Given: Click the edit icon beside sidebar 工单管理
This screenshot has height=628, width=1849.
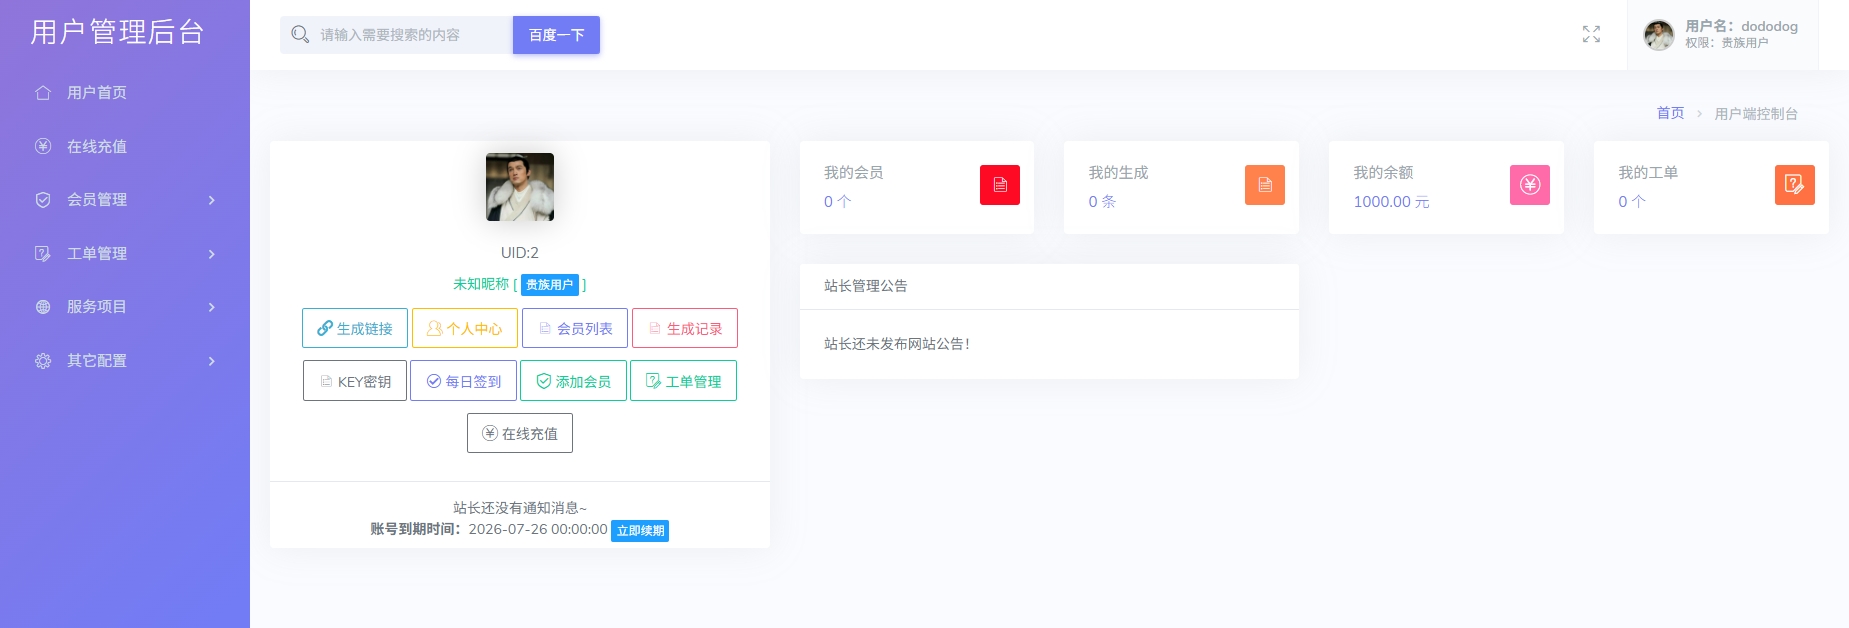Looking at the screenshot, I should 43,254.
